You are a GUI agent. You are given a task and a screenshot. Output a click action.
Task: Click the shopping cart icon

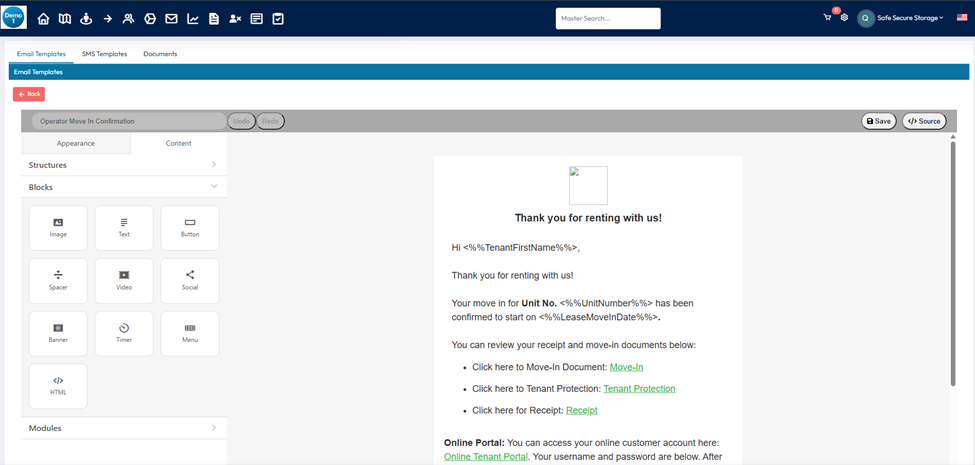[827, 18]
